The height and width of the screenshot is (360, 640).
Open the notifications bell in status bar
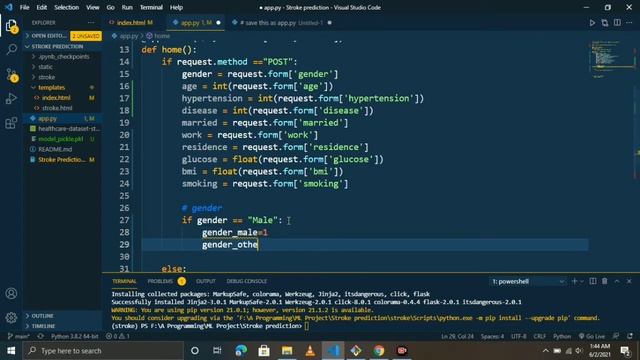pyautogui.click(x=630, y=336)
